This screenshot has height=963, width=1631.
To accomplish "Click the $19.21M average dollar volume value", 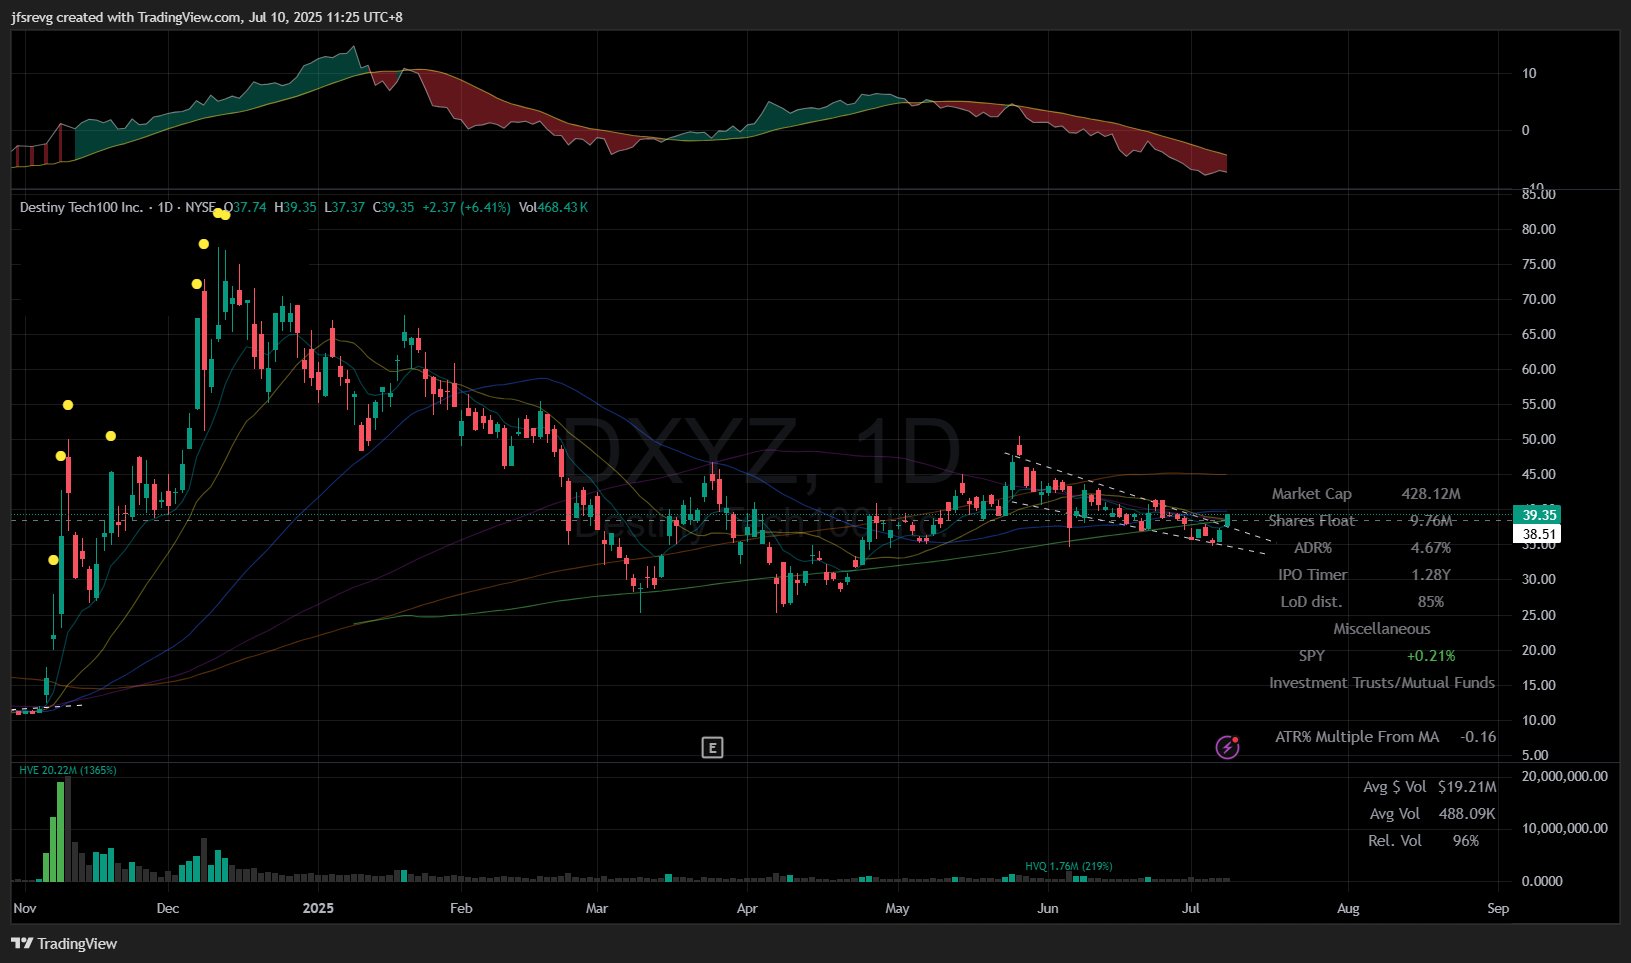I will [1467, 787].
